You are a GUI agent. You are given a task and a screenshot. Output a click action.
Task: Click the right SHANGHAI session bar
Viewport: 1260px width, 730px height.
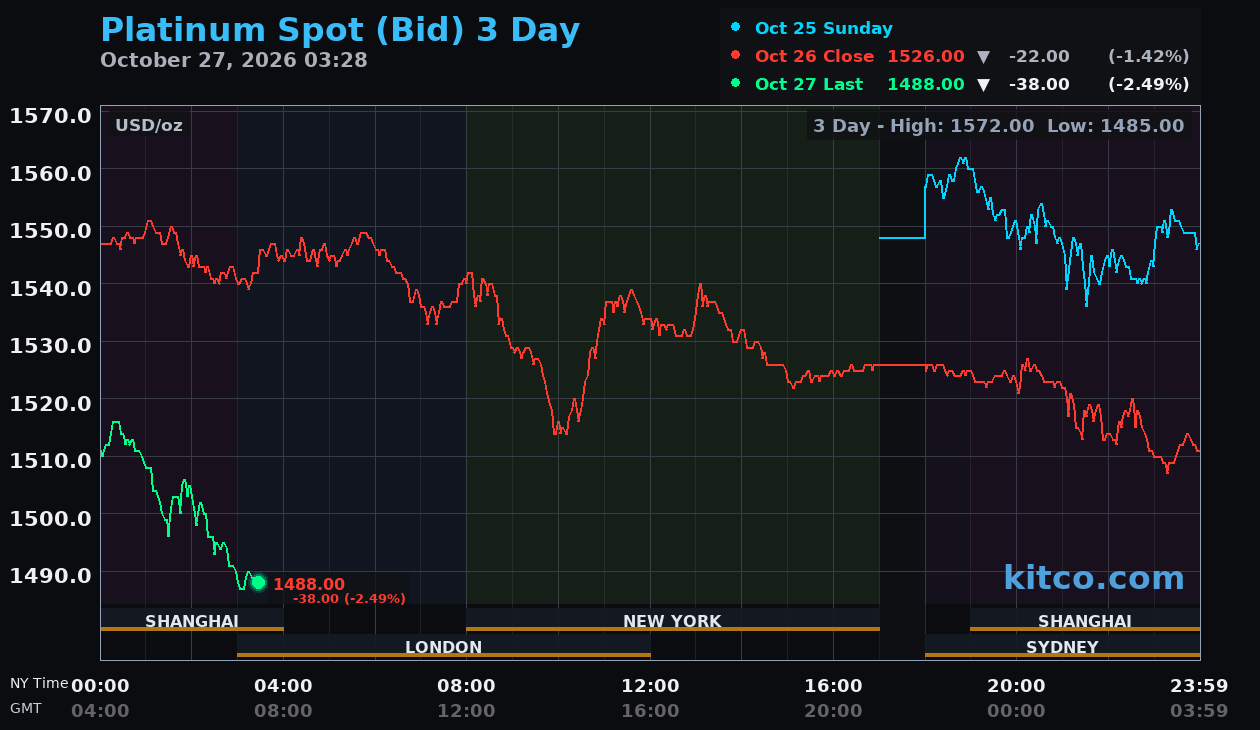(x=1085, y=620)
